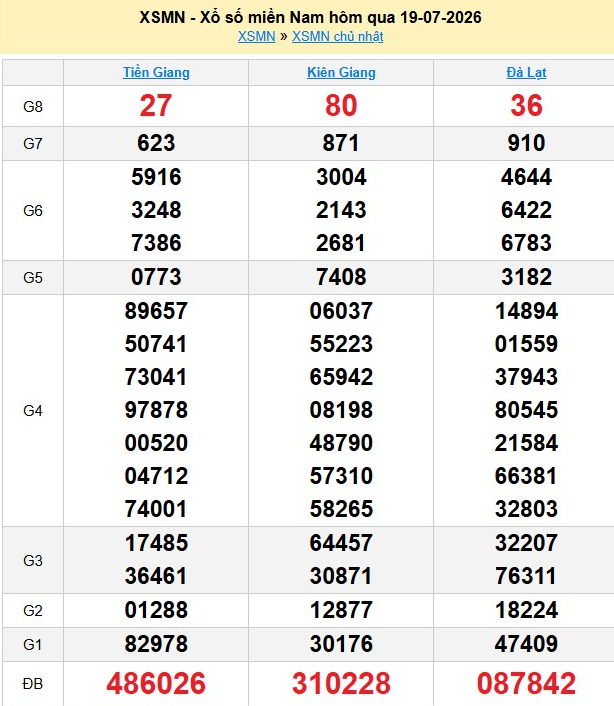Viewport: 614px width, 706px height.
Task: Click the Đà Lạt special prize 087842
Action: pyautogui.click(x=526, y=683)
